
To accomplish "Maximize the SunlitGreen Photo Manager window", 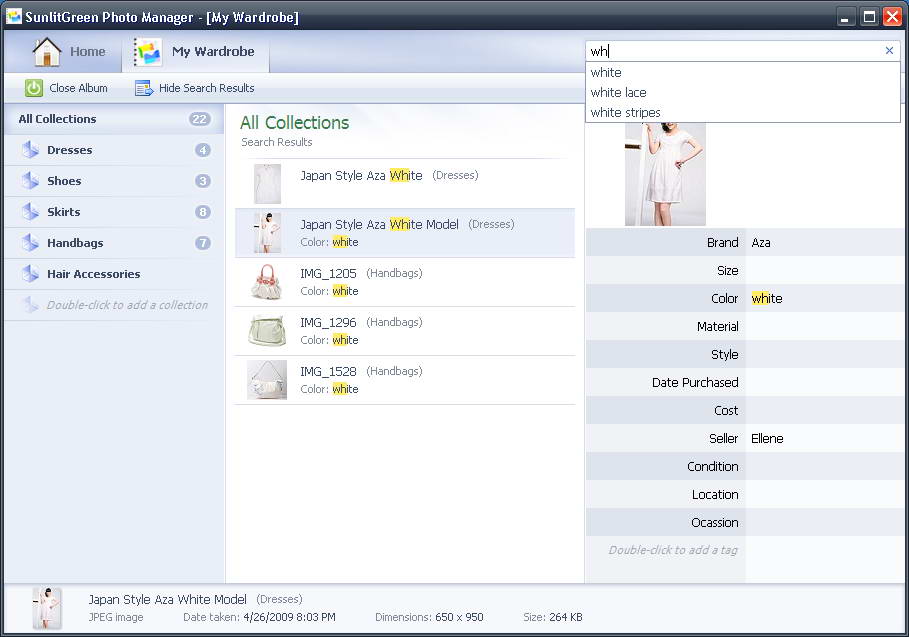I will pos(869,17).
